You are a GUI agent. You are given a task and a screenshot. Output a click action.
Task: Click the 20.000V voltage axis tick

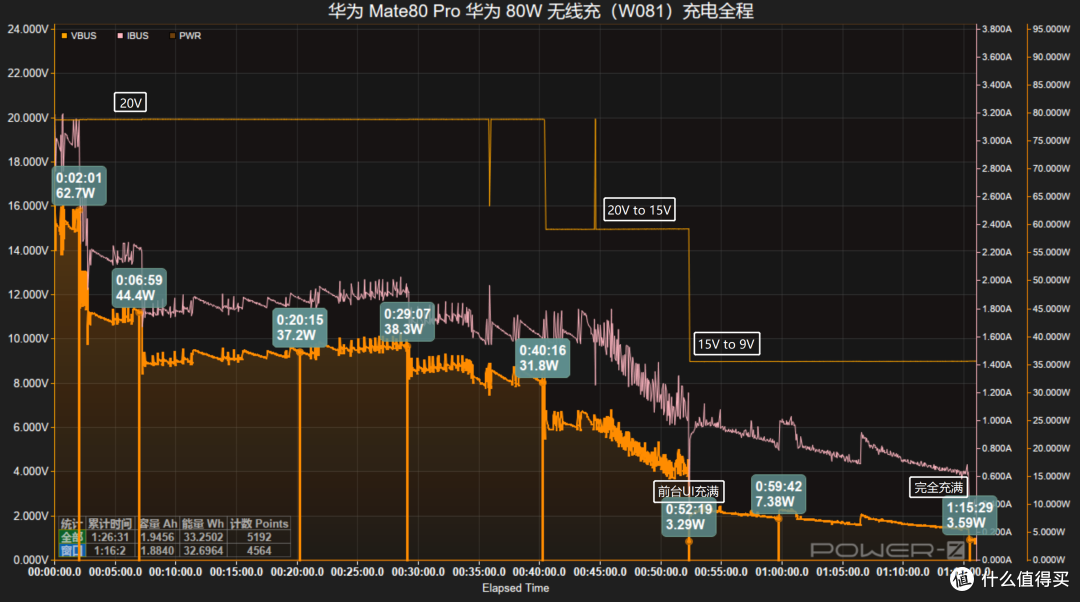[x=28, y=118]
